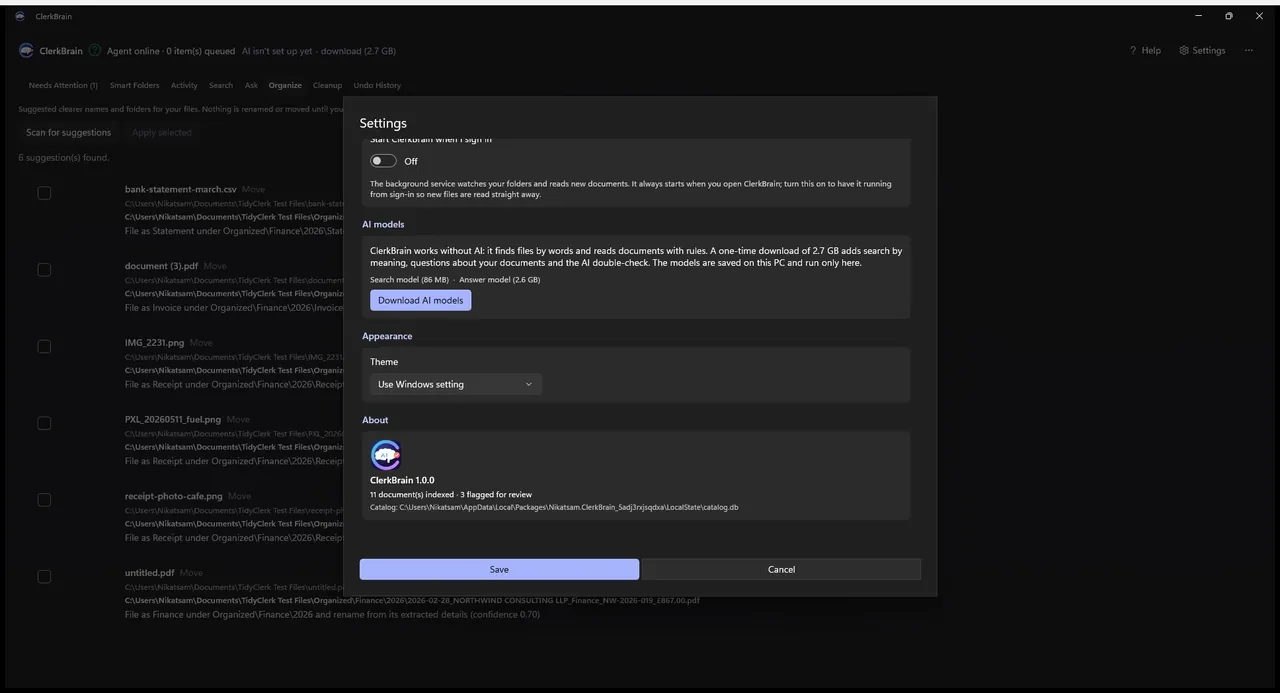Check the PXL_20260511_fuel.png suggestion checkbox

coord(44,423)
